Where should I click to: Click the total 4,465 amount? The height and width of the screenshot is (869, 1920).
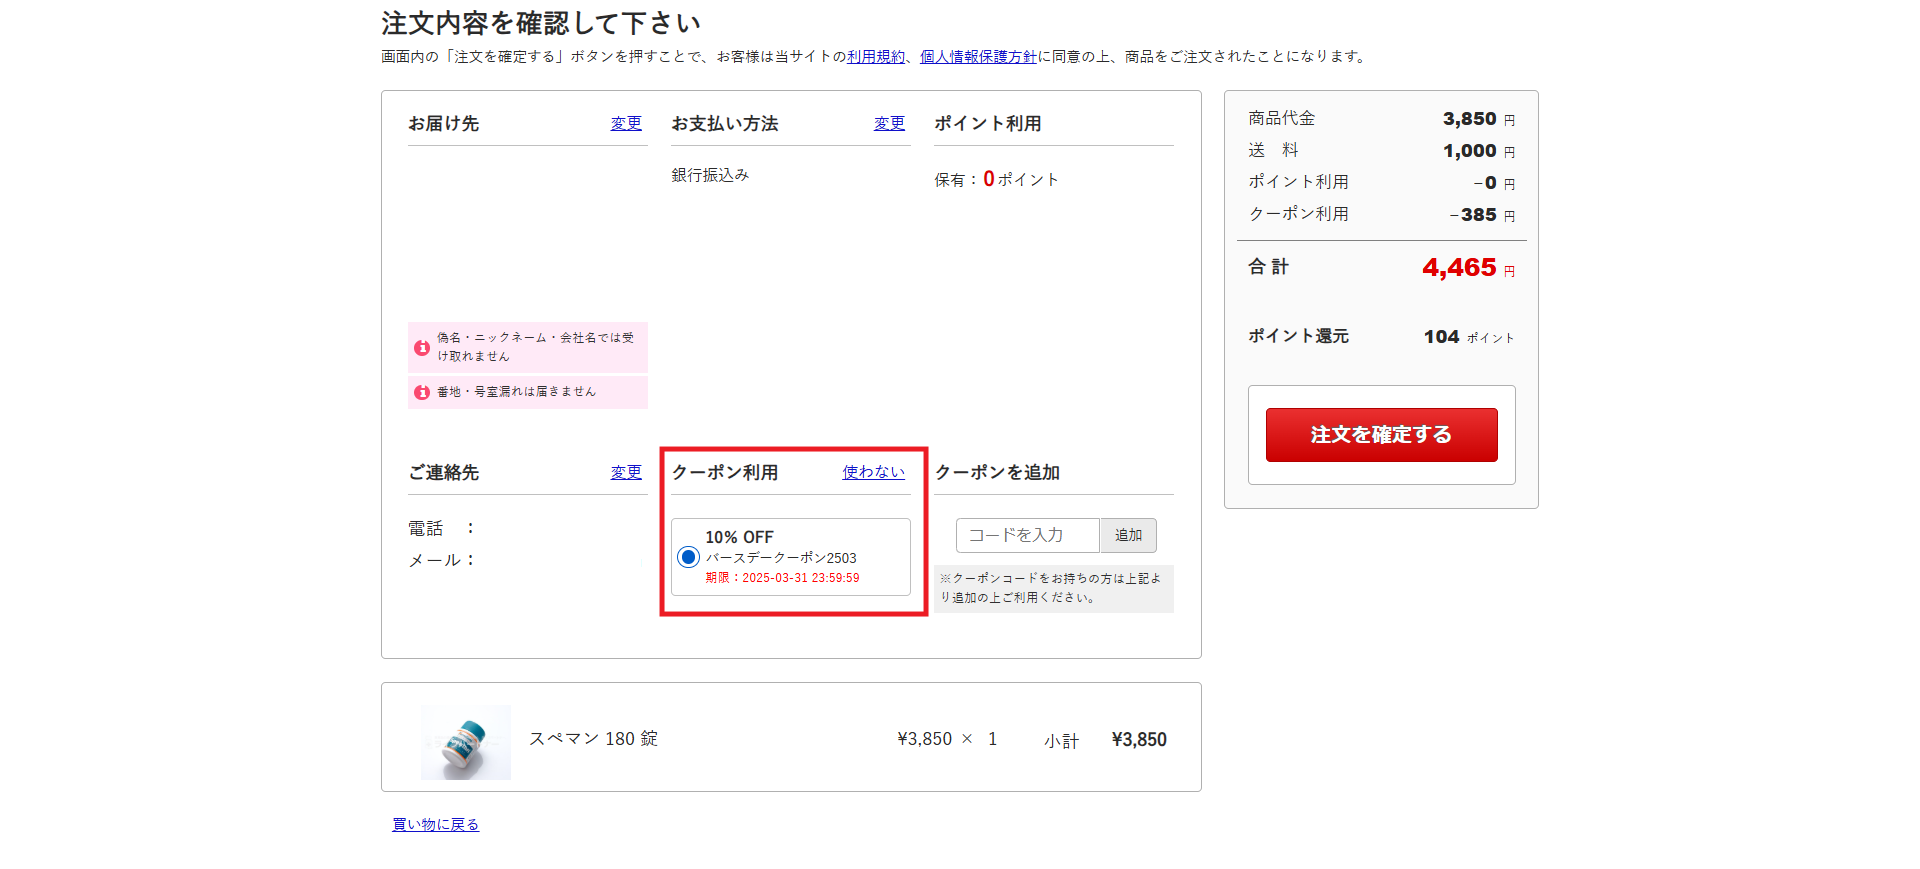click(1459, 268)
